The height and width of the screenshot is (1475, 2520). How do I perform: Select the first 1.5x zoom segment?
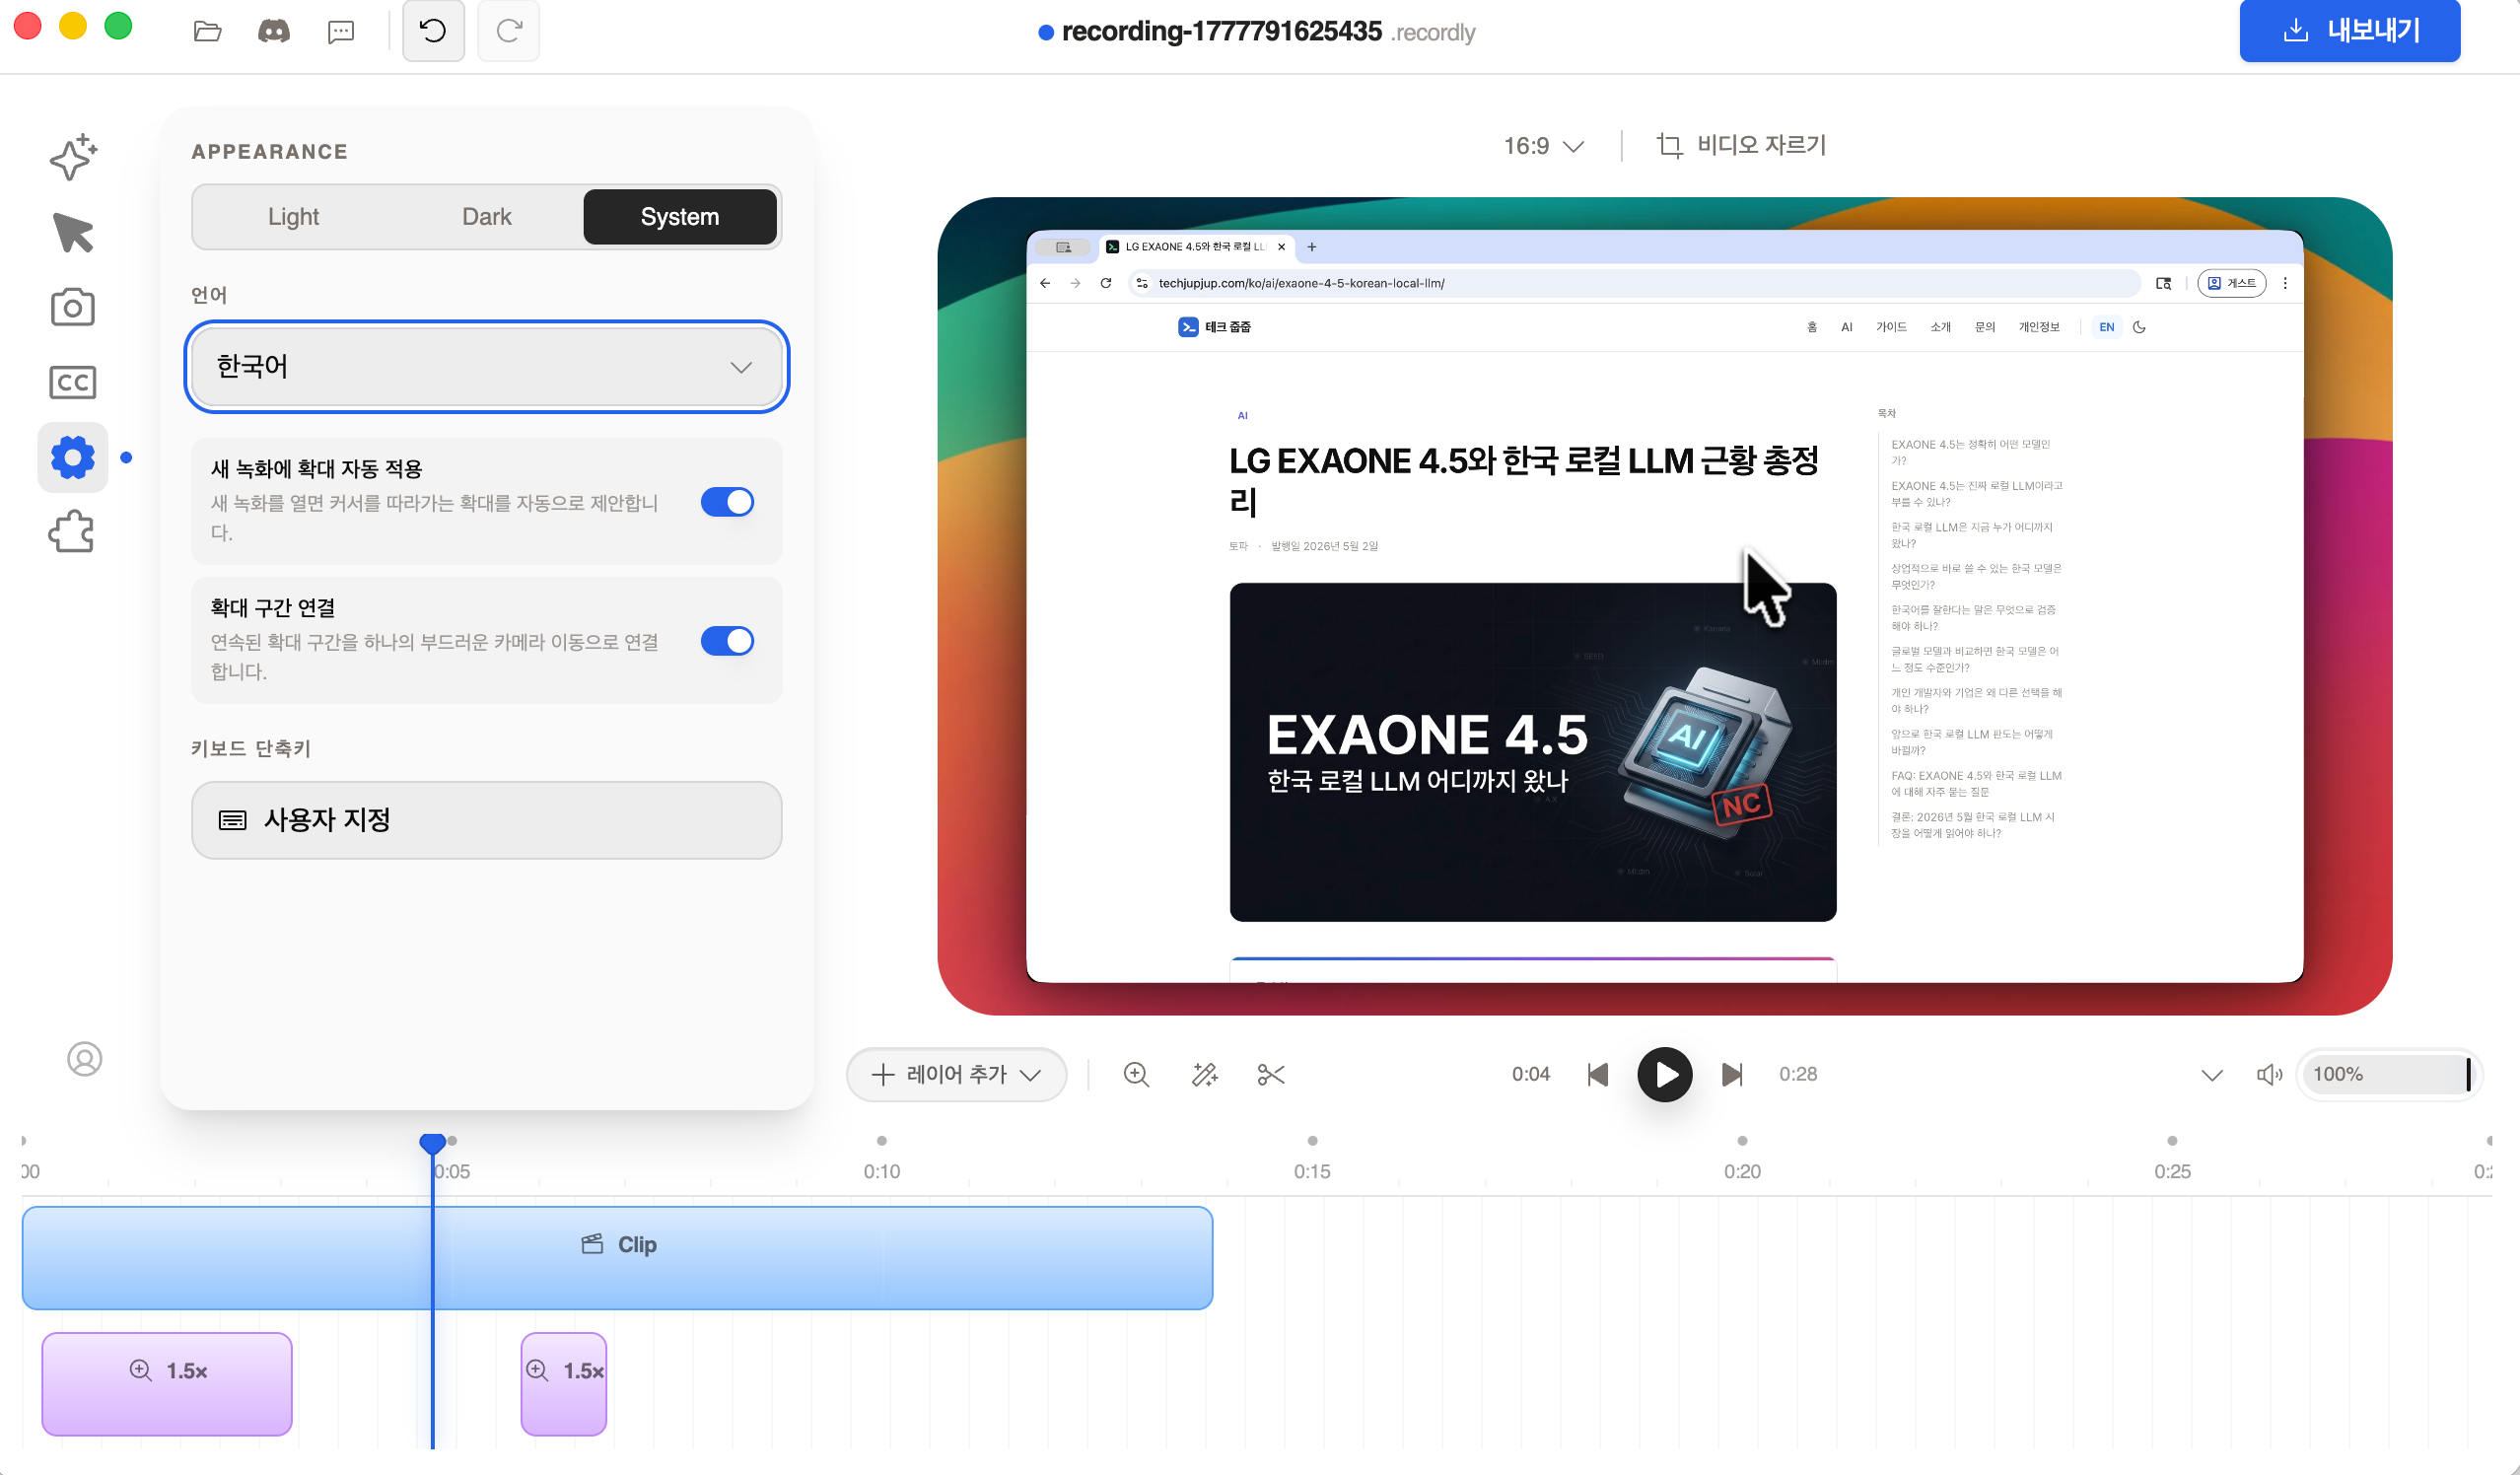point(167,1384)
